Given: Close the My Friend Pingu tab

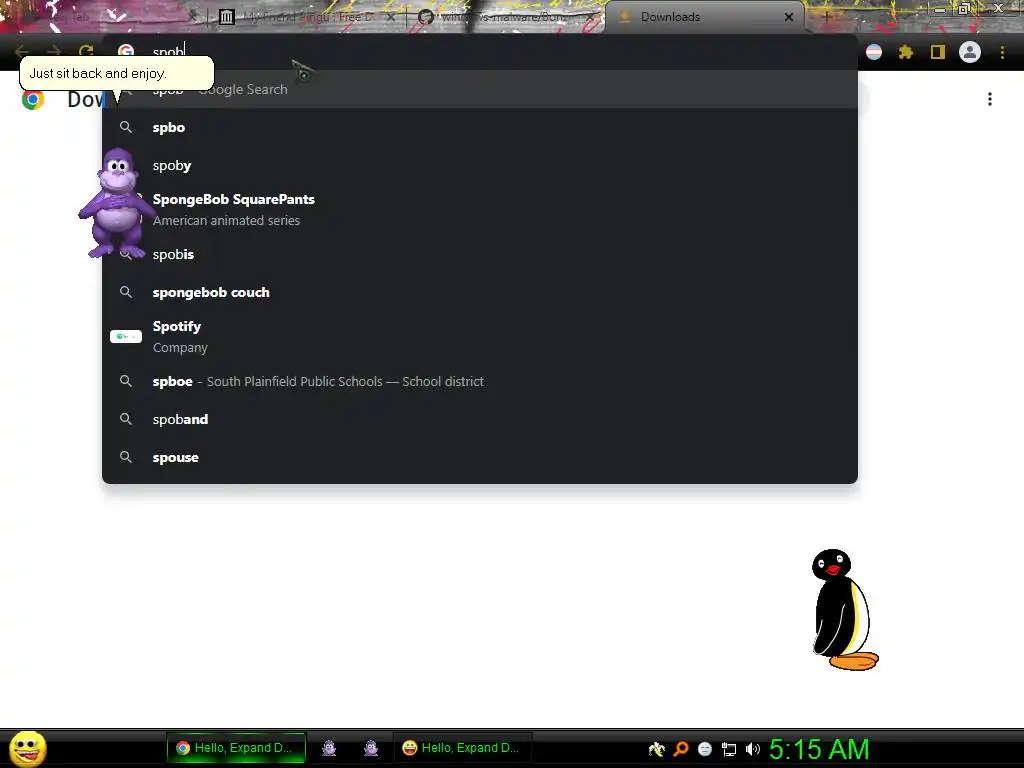Looking at the screenshot, I should pos(391,17).
